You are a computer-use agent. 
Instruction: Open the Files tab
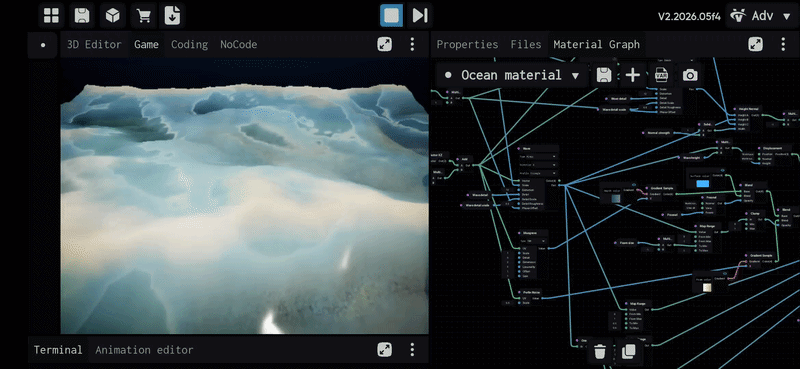pos(526,44)
